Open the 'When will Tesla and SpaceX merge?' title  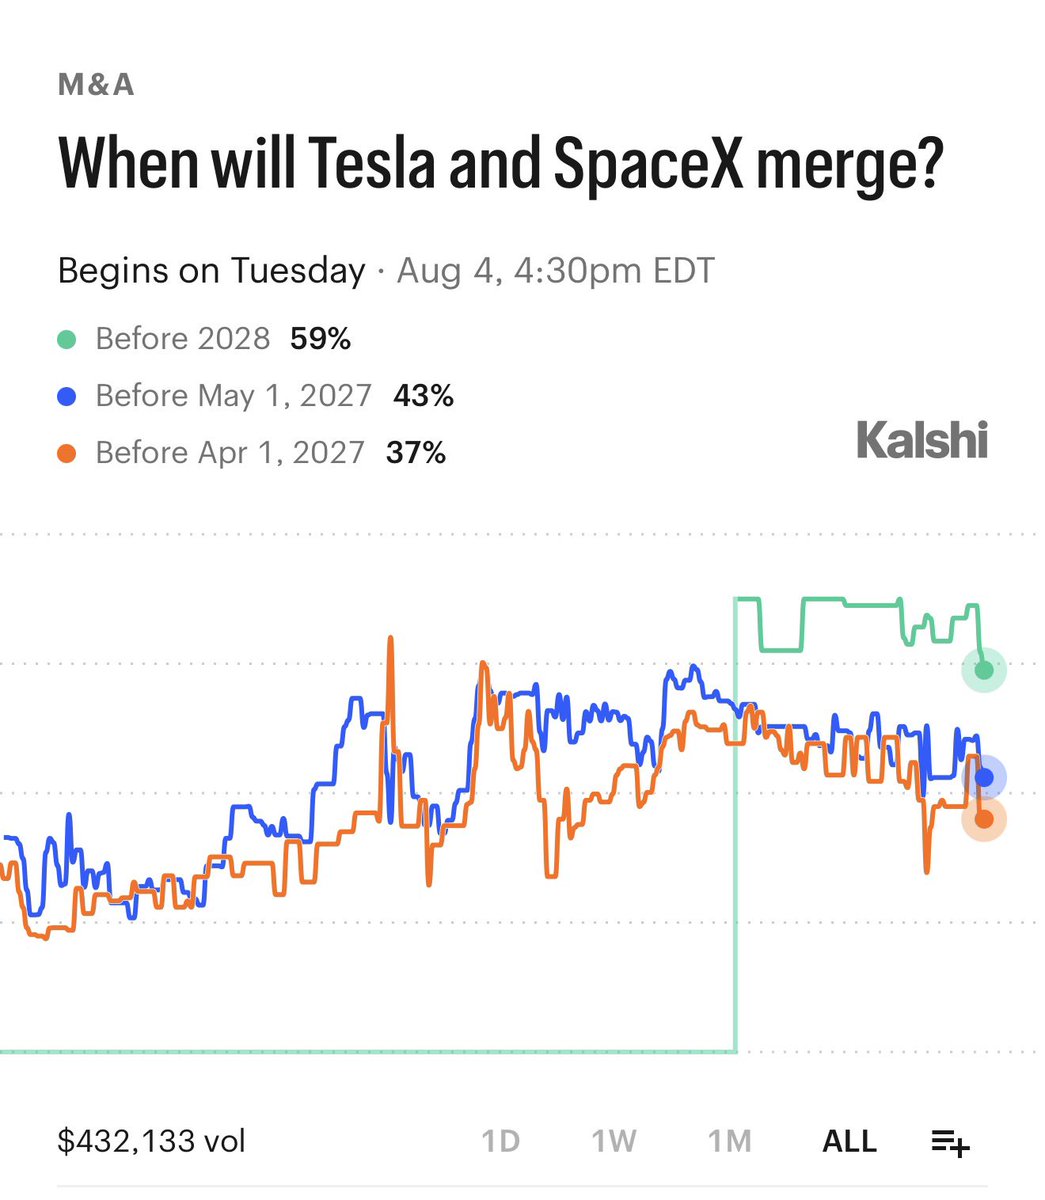click(501, 165)
